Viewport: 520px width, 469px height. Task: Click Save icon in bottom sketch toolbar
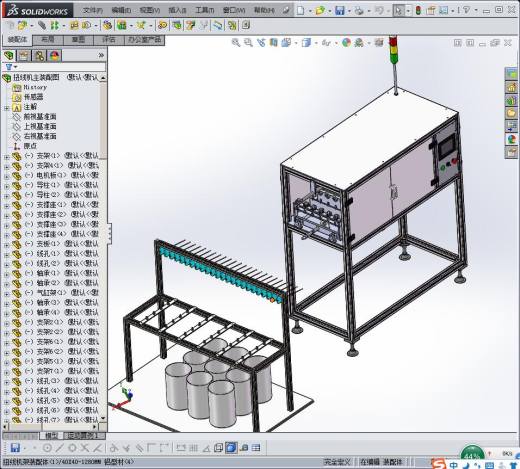(15, 448)
